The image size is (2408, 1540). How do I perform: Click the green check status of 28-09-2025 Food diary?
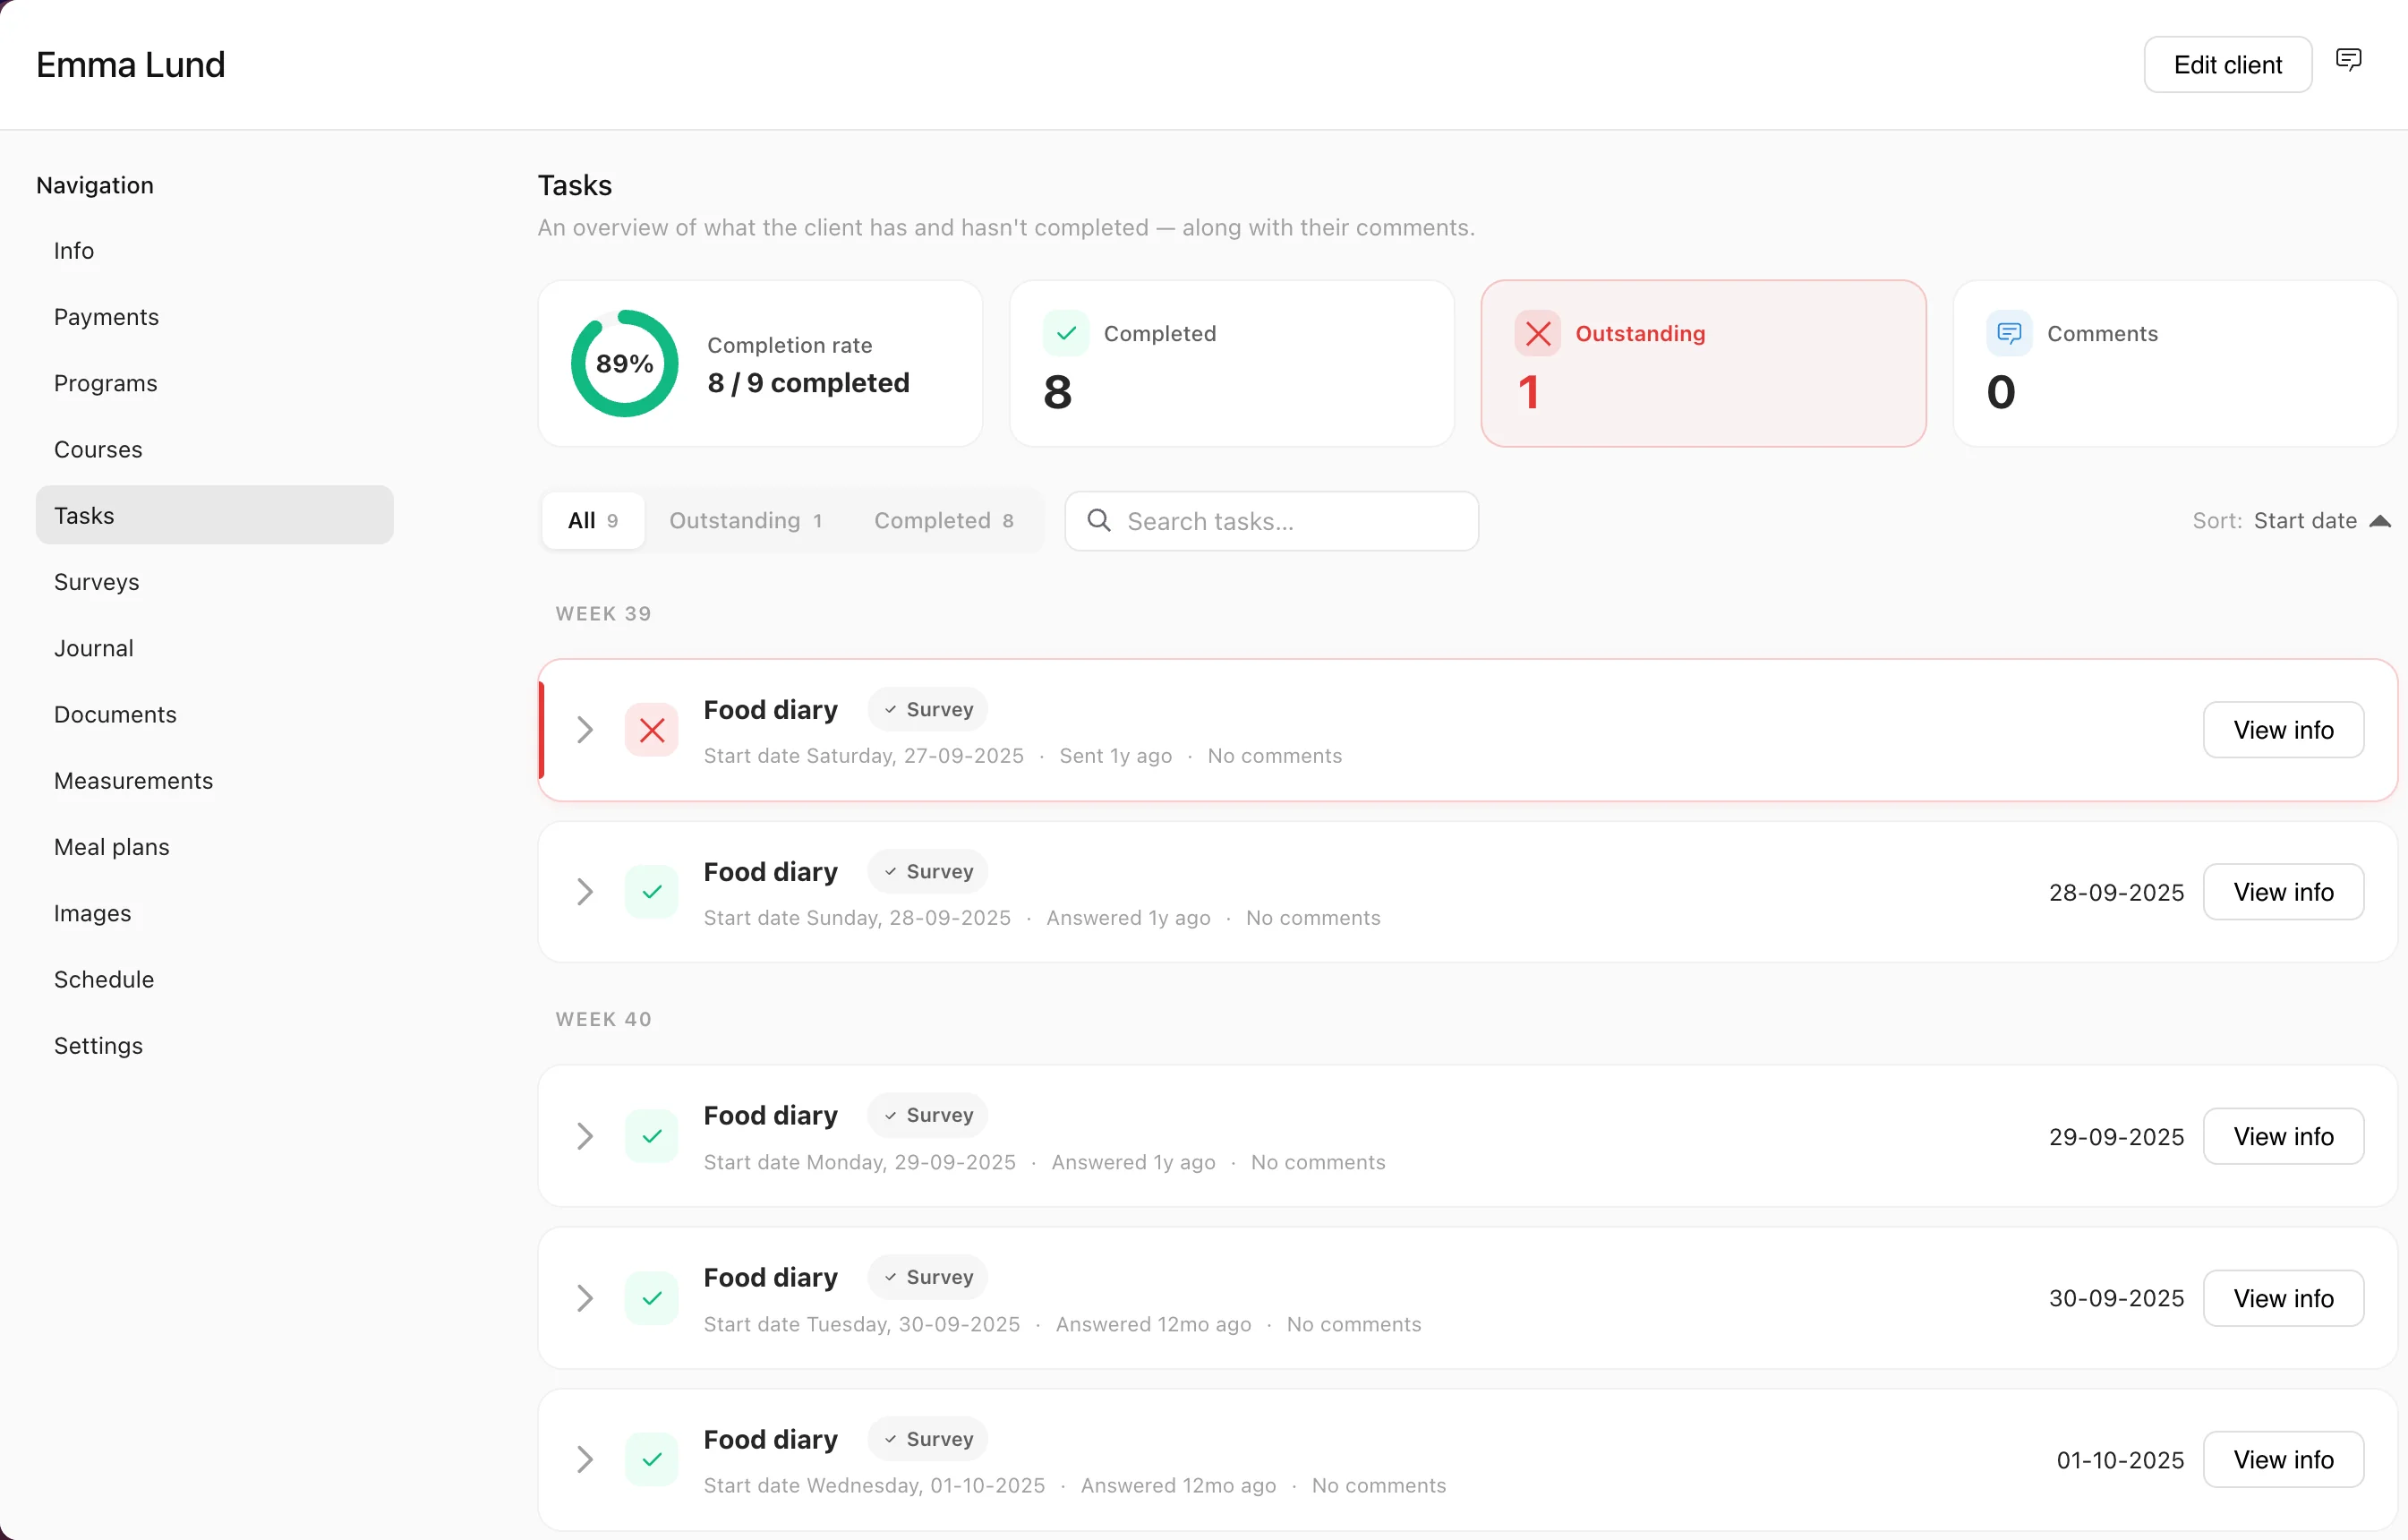tap(652, 892)
